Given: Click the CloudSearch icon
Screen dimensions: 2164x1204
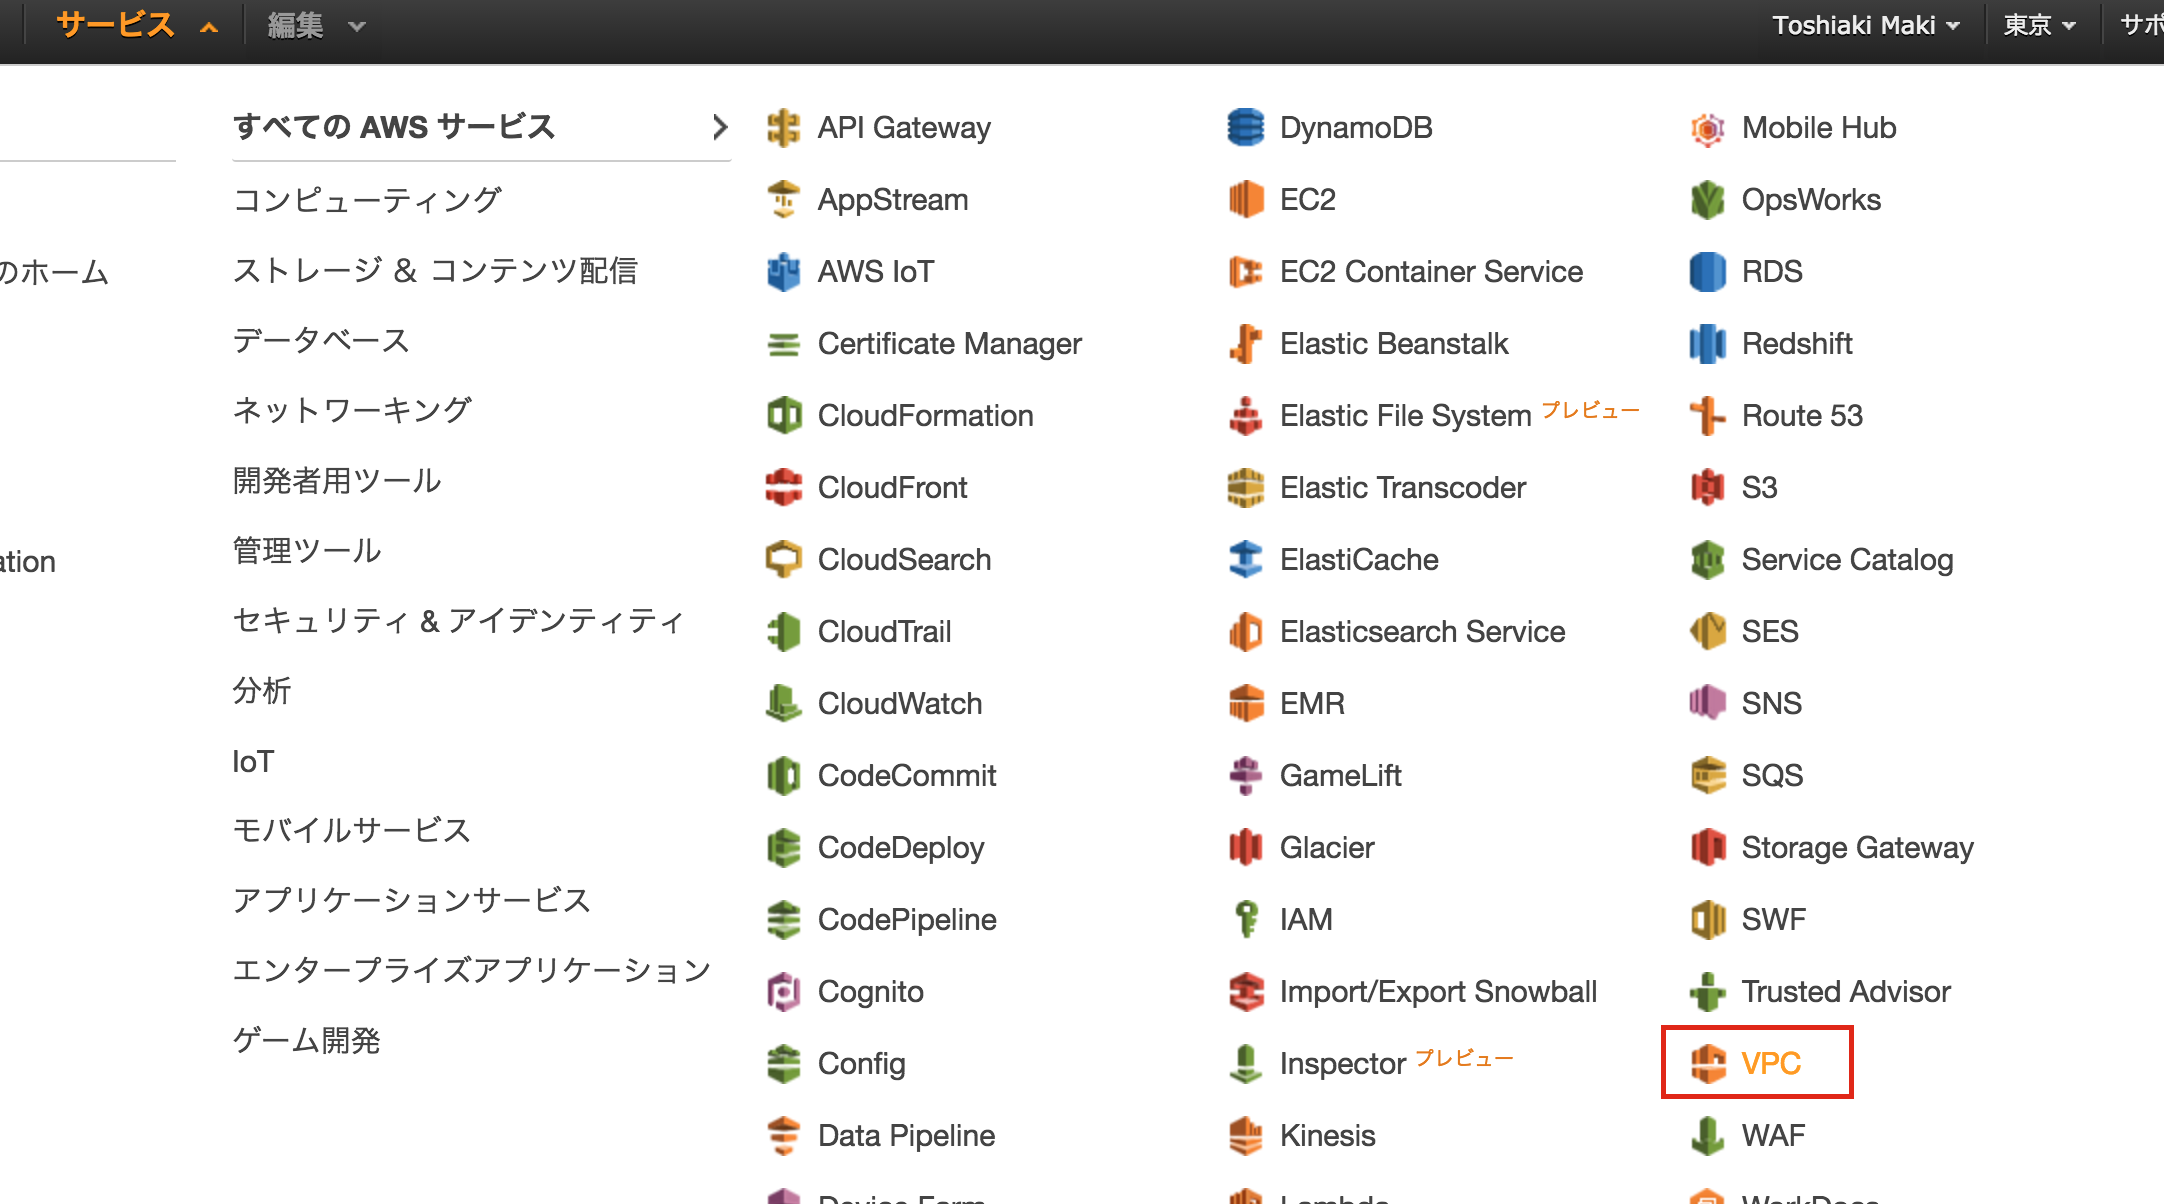Looking at the screenshot, I should tap(783, 560).
